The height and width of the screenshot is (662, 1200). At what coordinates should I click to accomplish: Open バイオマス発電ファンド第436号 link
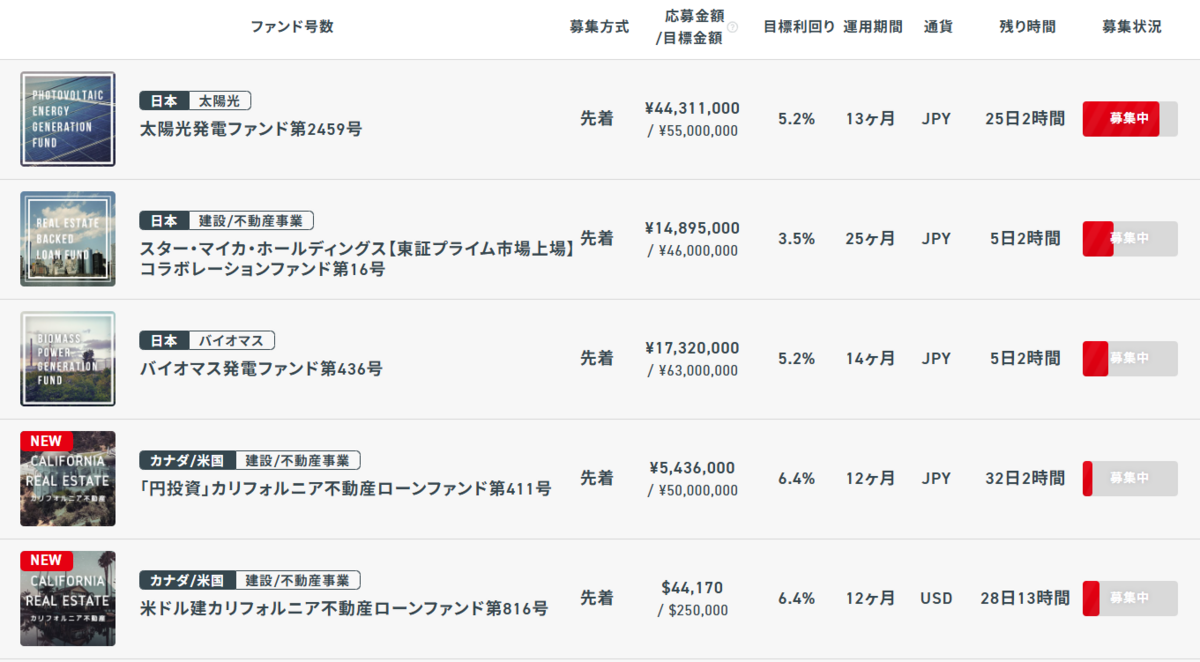tap(261, 369)
